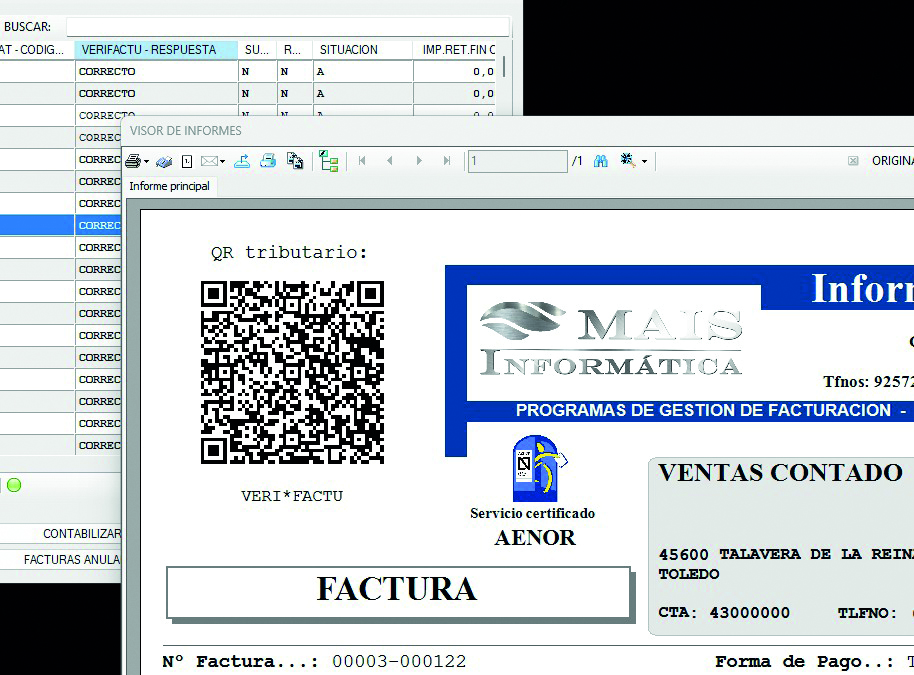Viewport: 914px width, 675px height.
Task: Go to next report page arrow
Action: coord(419,161)
